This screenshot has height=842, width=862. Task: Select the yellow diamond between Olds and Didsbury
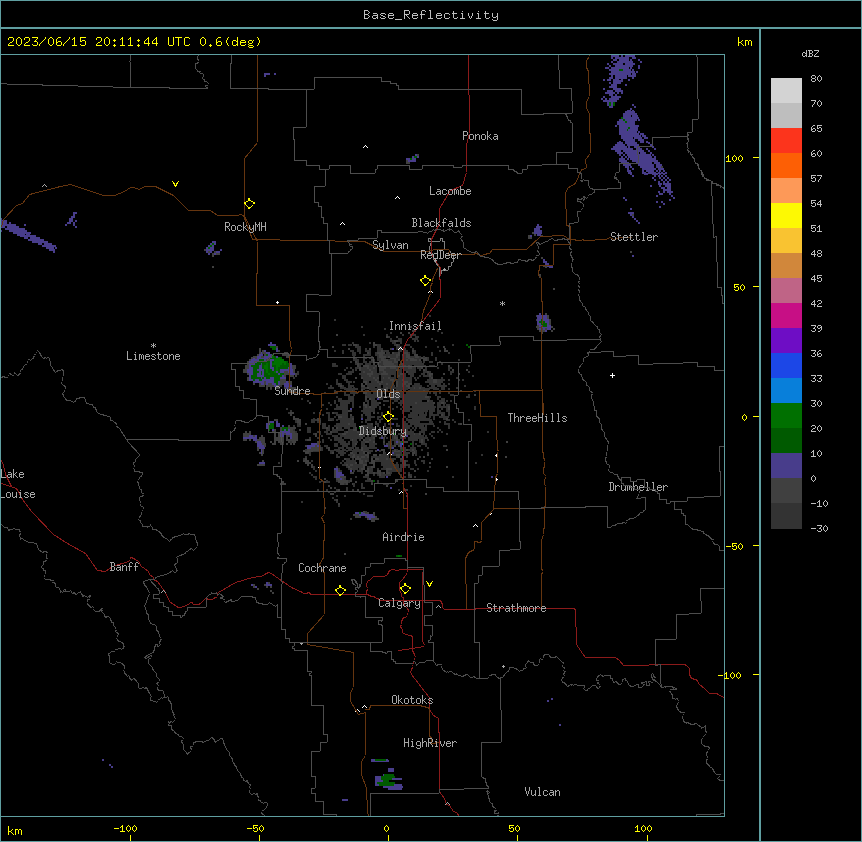tap(388, 417)
